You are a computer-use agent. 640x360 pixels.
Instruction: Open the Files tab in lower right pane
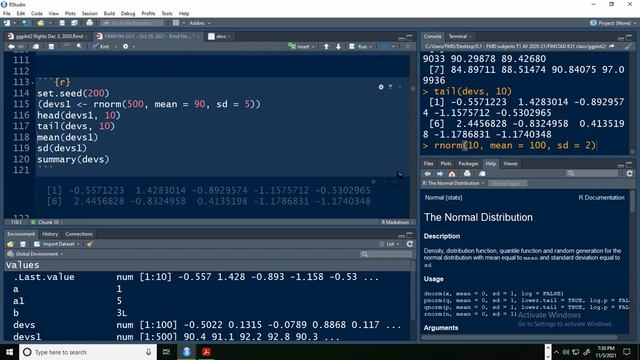coord(428,164)
